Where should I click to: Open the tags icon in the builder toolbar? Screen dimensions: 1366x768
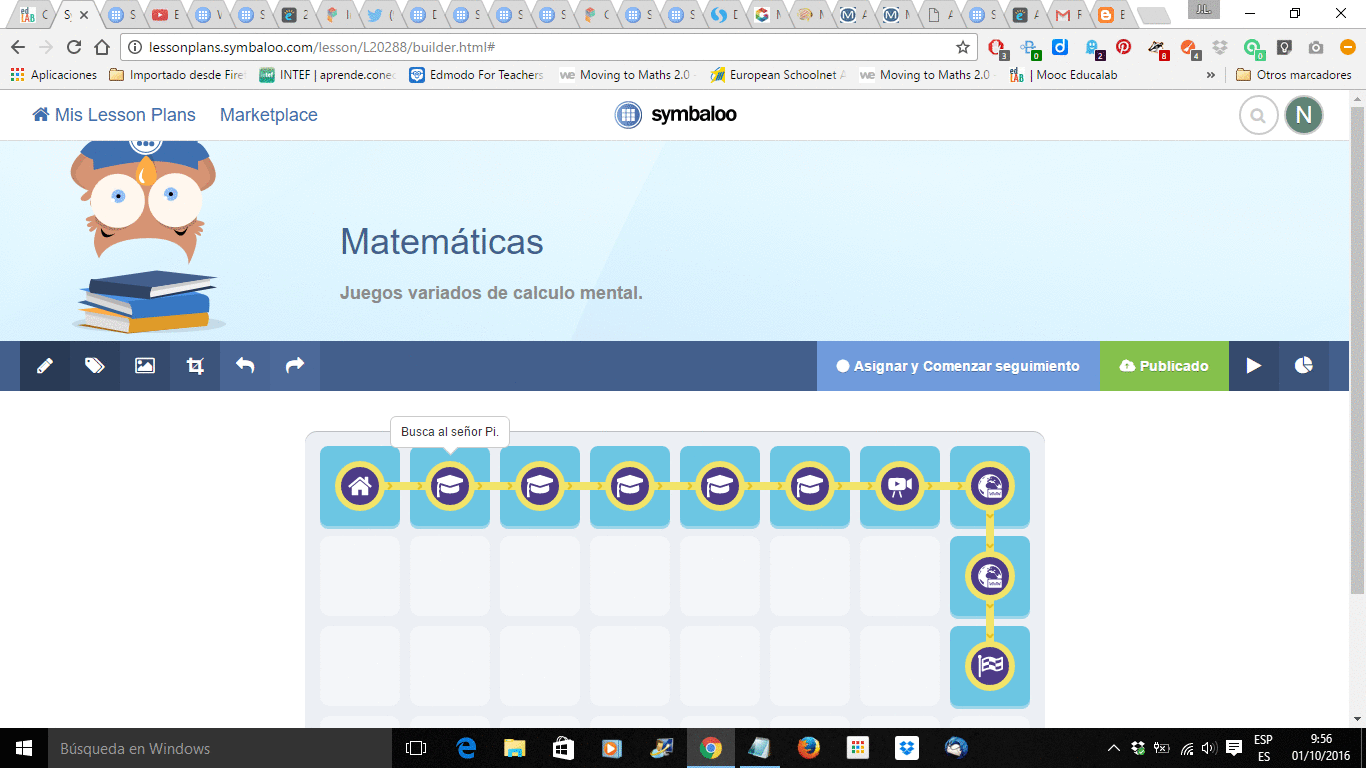click(x=94, y=366)
